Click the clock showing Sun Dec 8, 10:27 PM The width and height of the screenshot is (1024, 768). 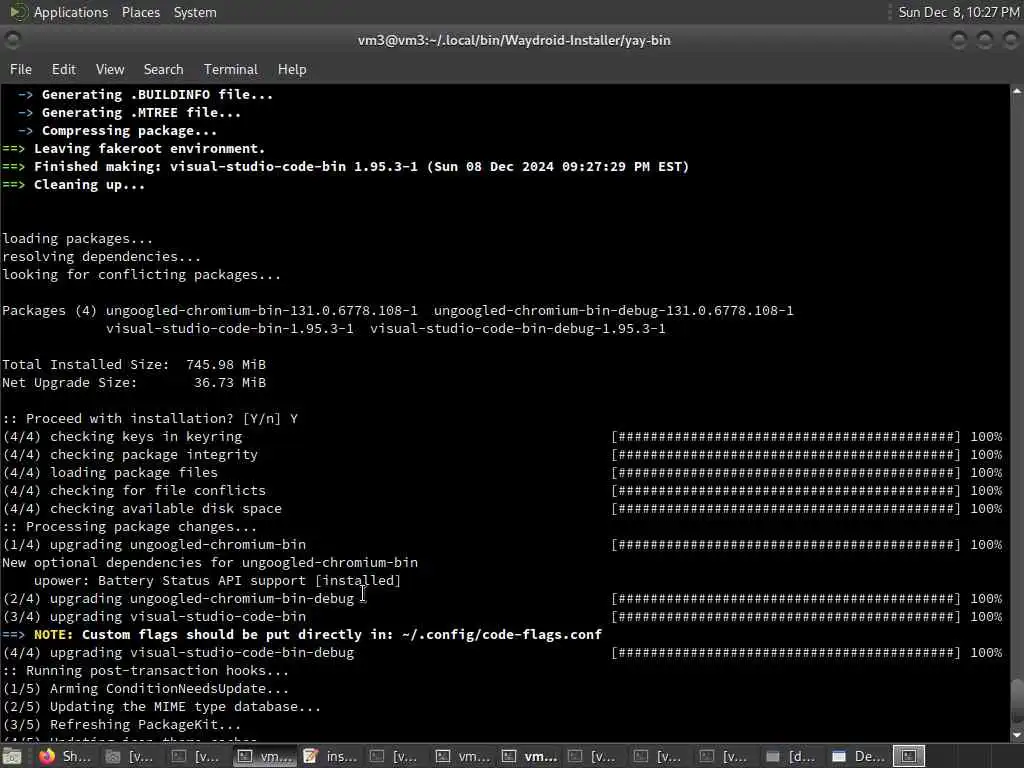[959, 12]
